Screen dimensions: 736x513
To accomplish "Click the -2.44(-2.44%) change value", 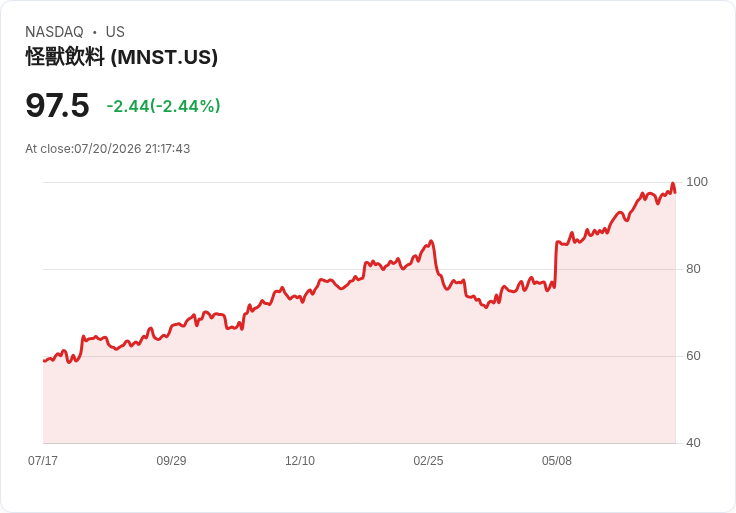I will click(163, 106).
